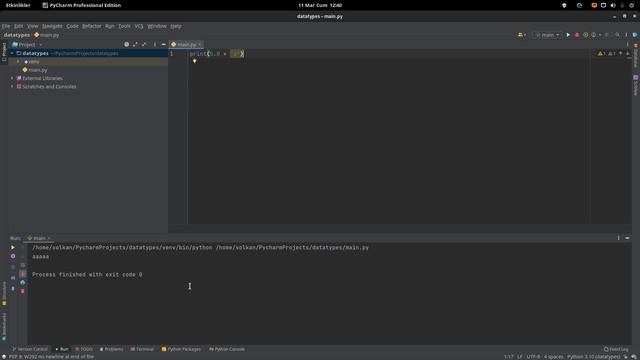Open the Refactor menu
Viewport: 640px width, 360px height.
(x=92, y=26)
